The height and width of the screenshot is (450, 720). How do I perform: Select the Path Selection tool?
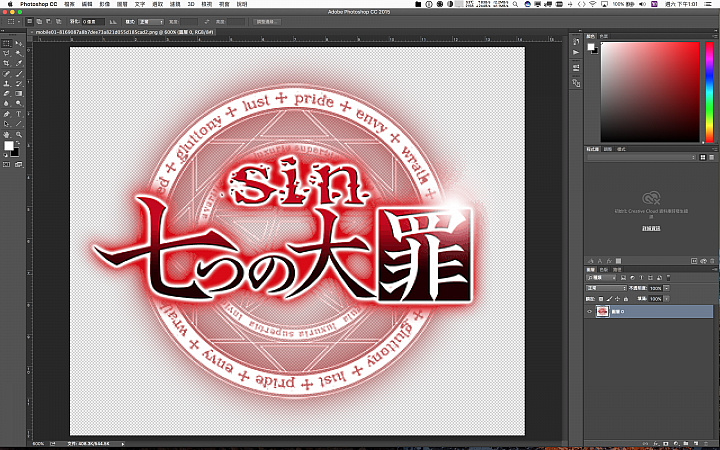[6, 124]
